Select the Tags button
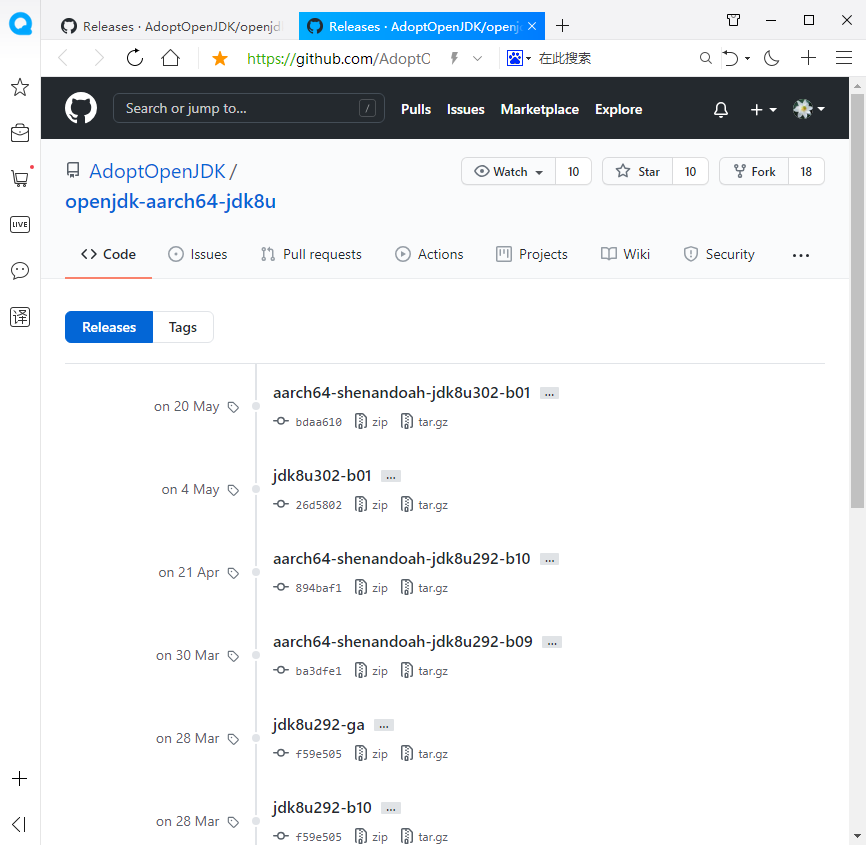The width and height of the screenshot is (866, 845). coord(183,327)
